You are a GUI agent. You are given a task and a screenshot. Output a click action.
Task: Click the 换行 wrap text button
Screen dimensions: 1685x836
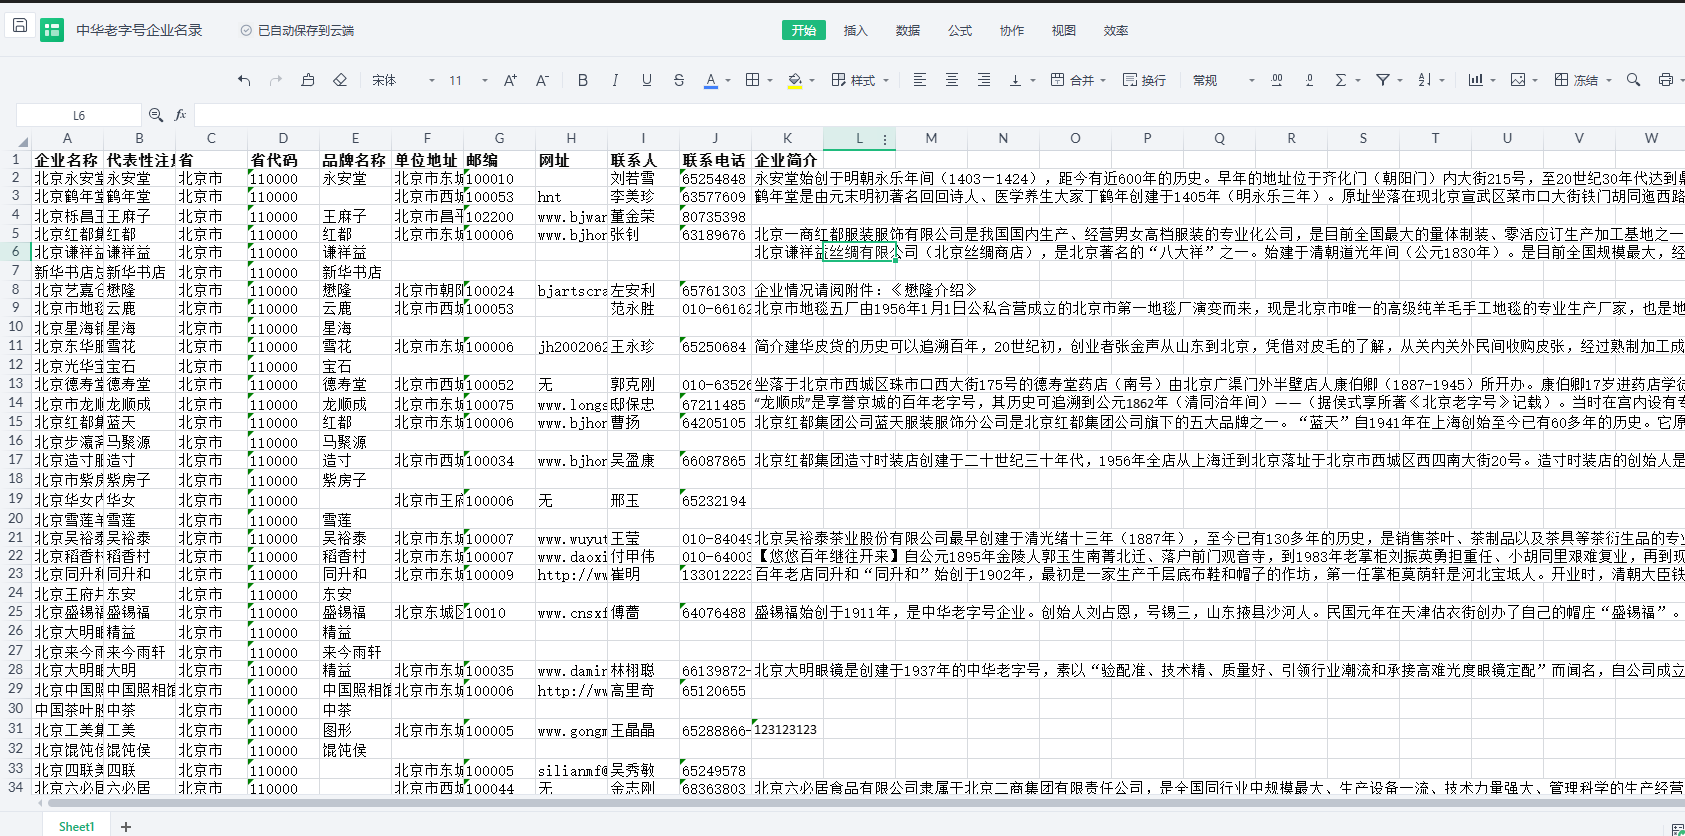[1144, 80]
